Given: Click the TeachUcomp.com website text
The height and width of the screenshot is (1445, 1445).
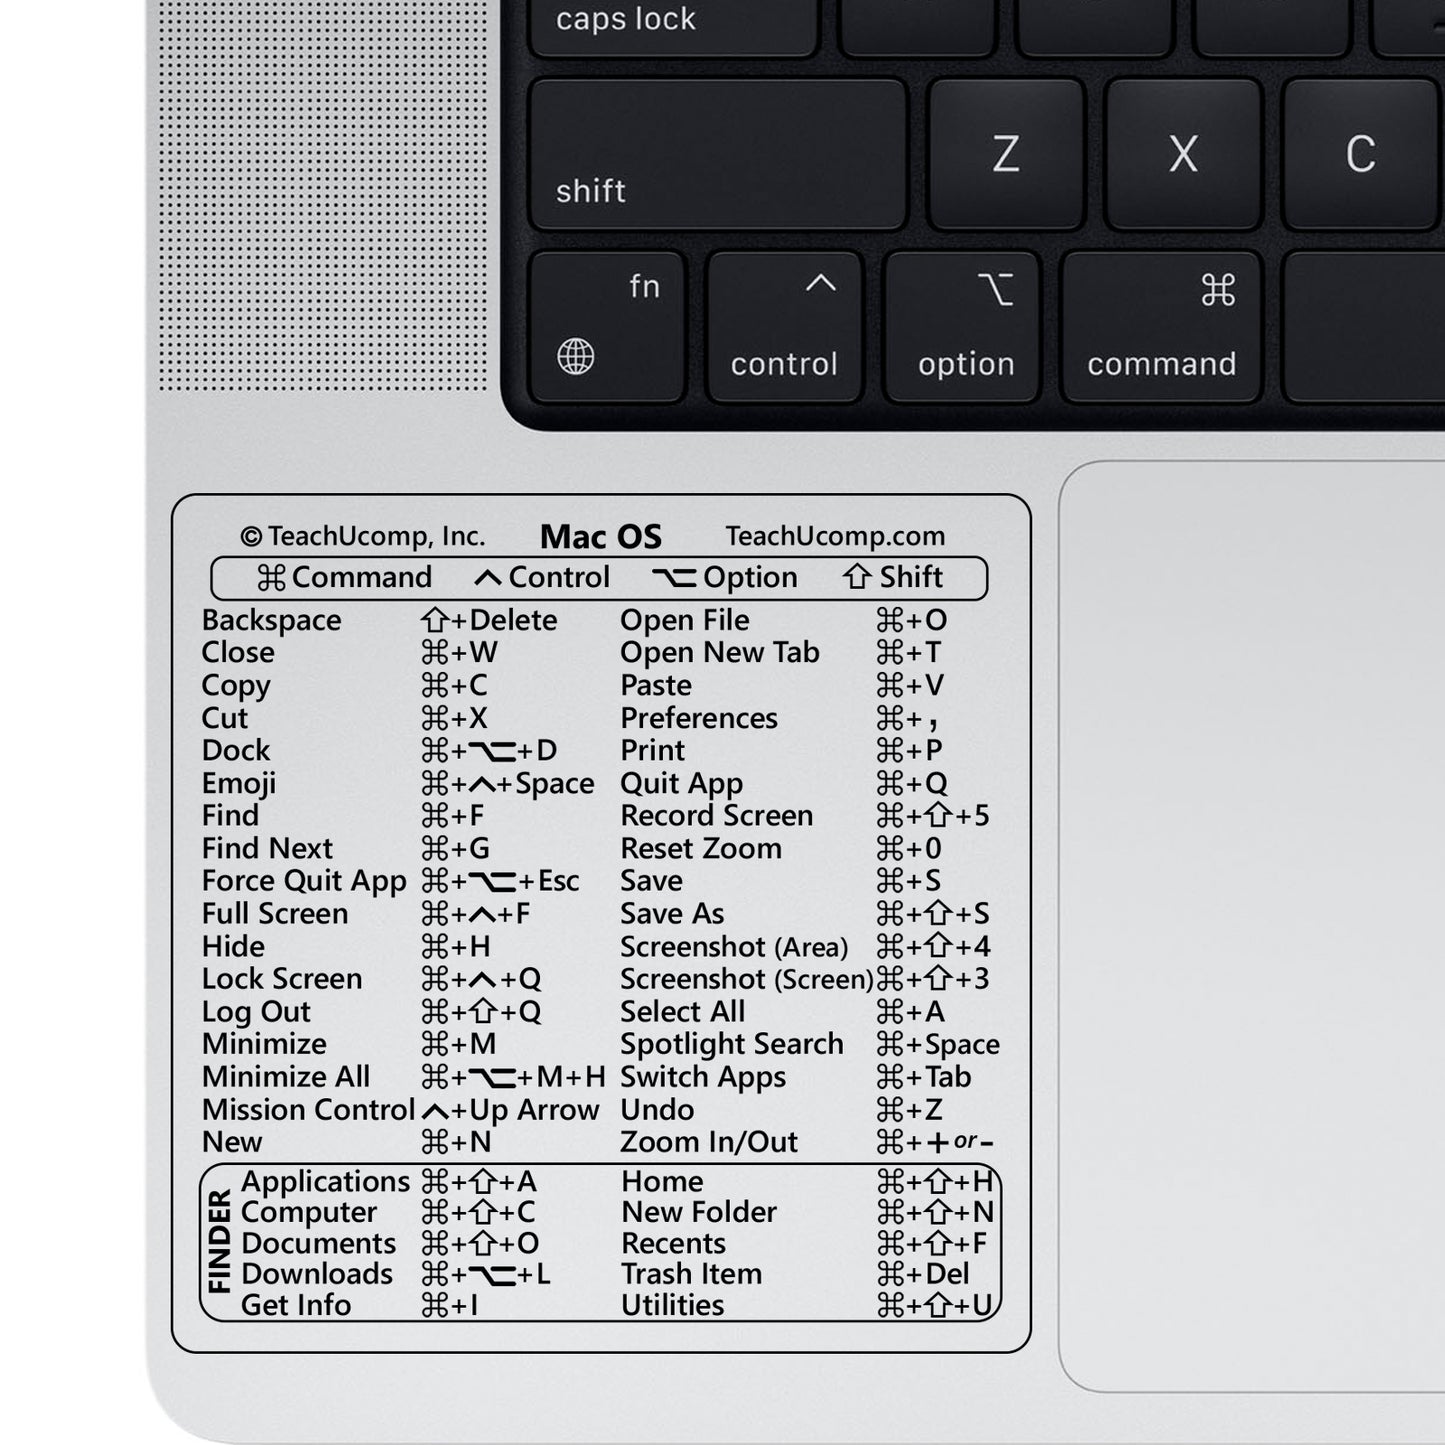Looking at the screenshot, I should 834,537.
